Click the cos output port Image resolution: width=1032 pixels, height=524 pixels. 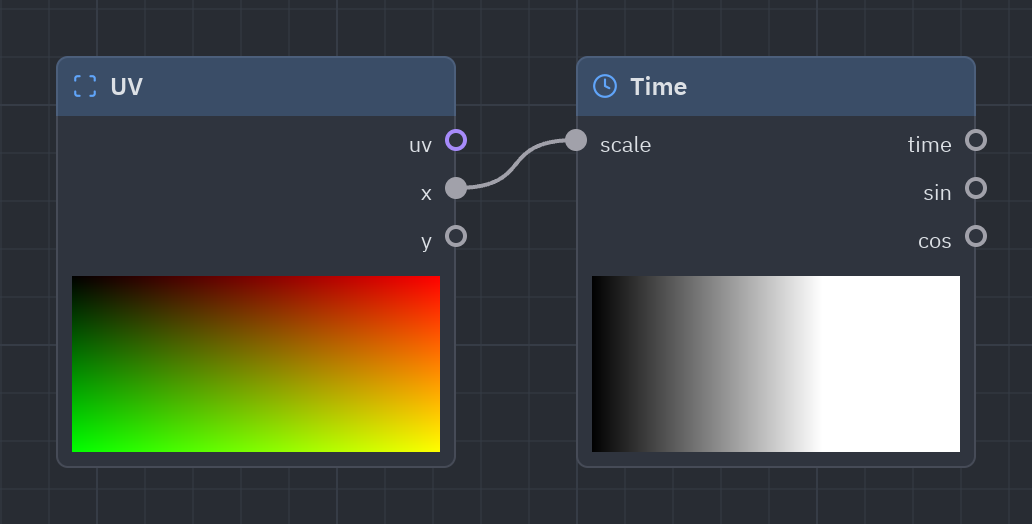[976, 236]
